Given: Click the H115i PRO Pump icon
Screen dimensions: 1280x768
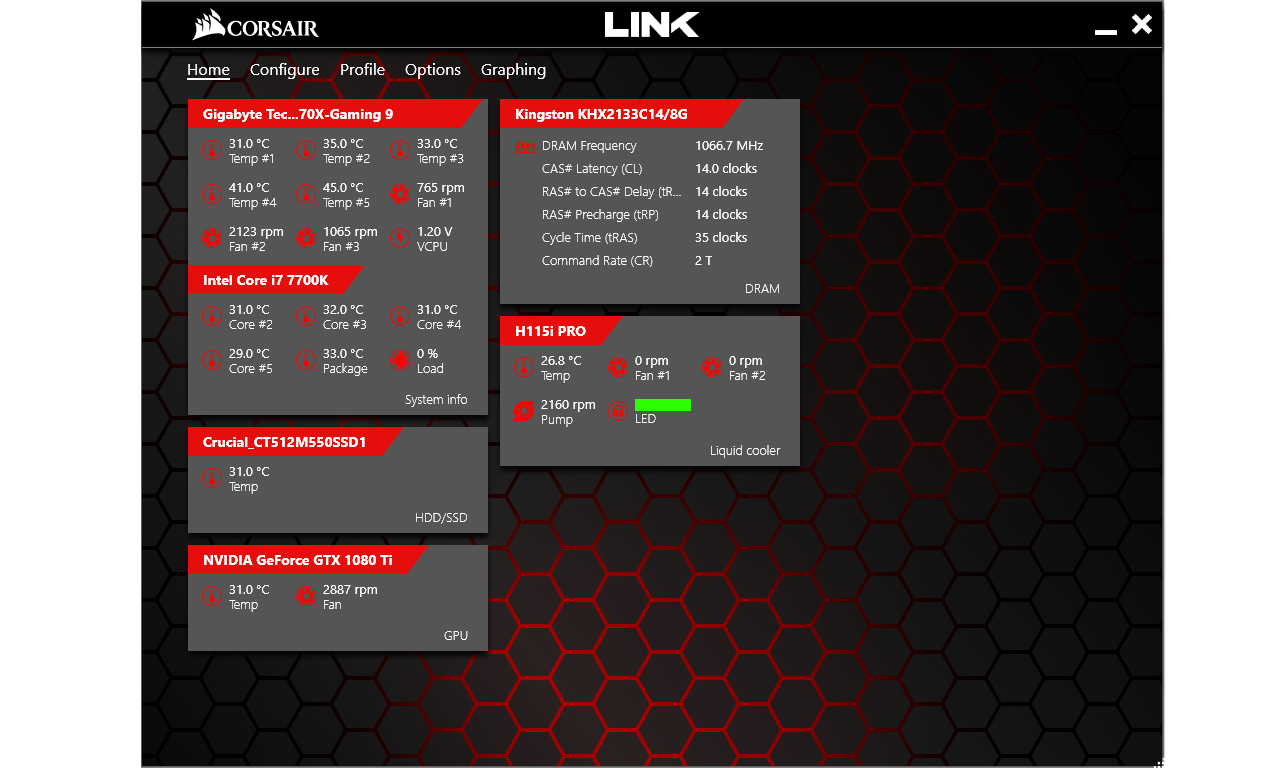Looking at the screenshot, I should click(523, 411).
